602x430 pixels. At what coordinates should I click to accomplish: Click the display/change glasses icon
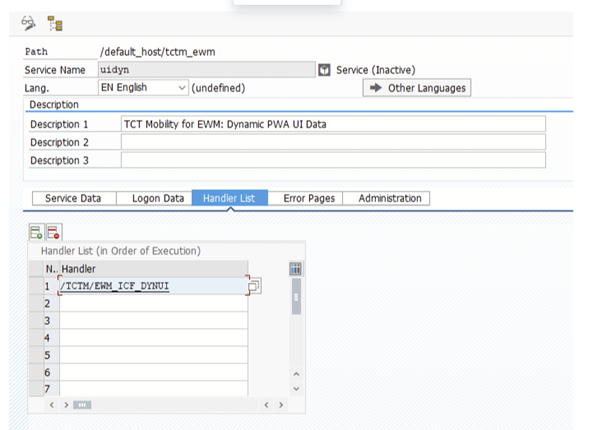pyautogui.click(x=29, y=22)
